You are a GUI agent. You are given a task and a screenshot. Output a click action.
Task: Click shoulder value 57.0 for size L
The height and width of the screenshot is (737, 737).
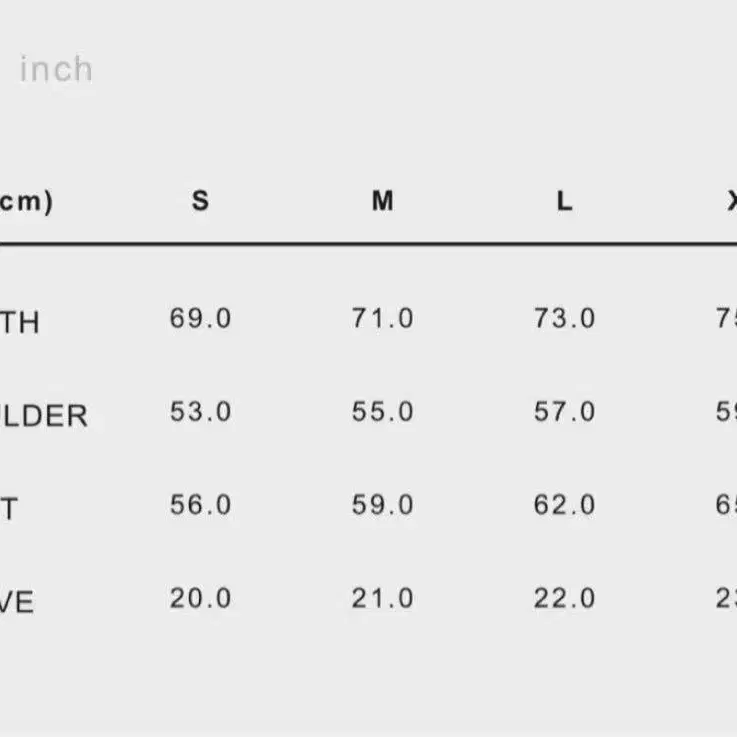565,412
